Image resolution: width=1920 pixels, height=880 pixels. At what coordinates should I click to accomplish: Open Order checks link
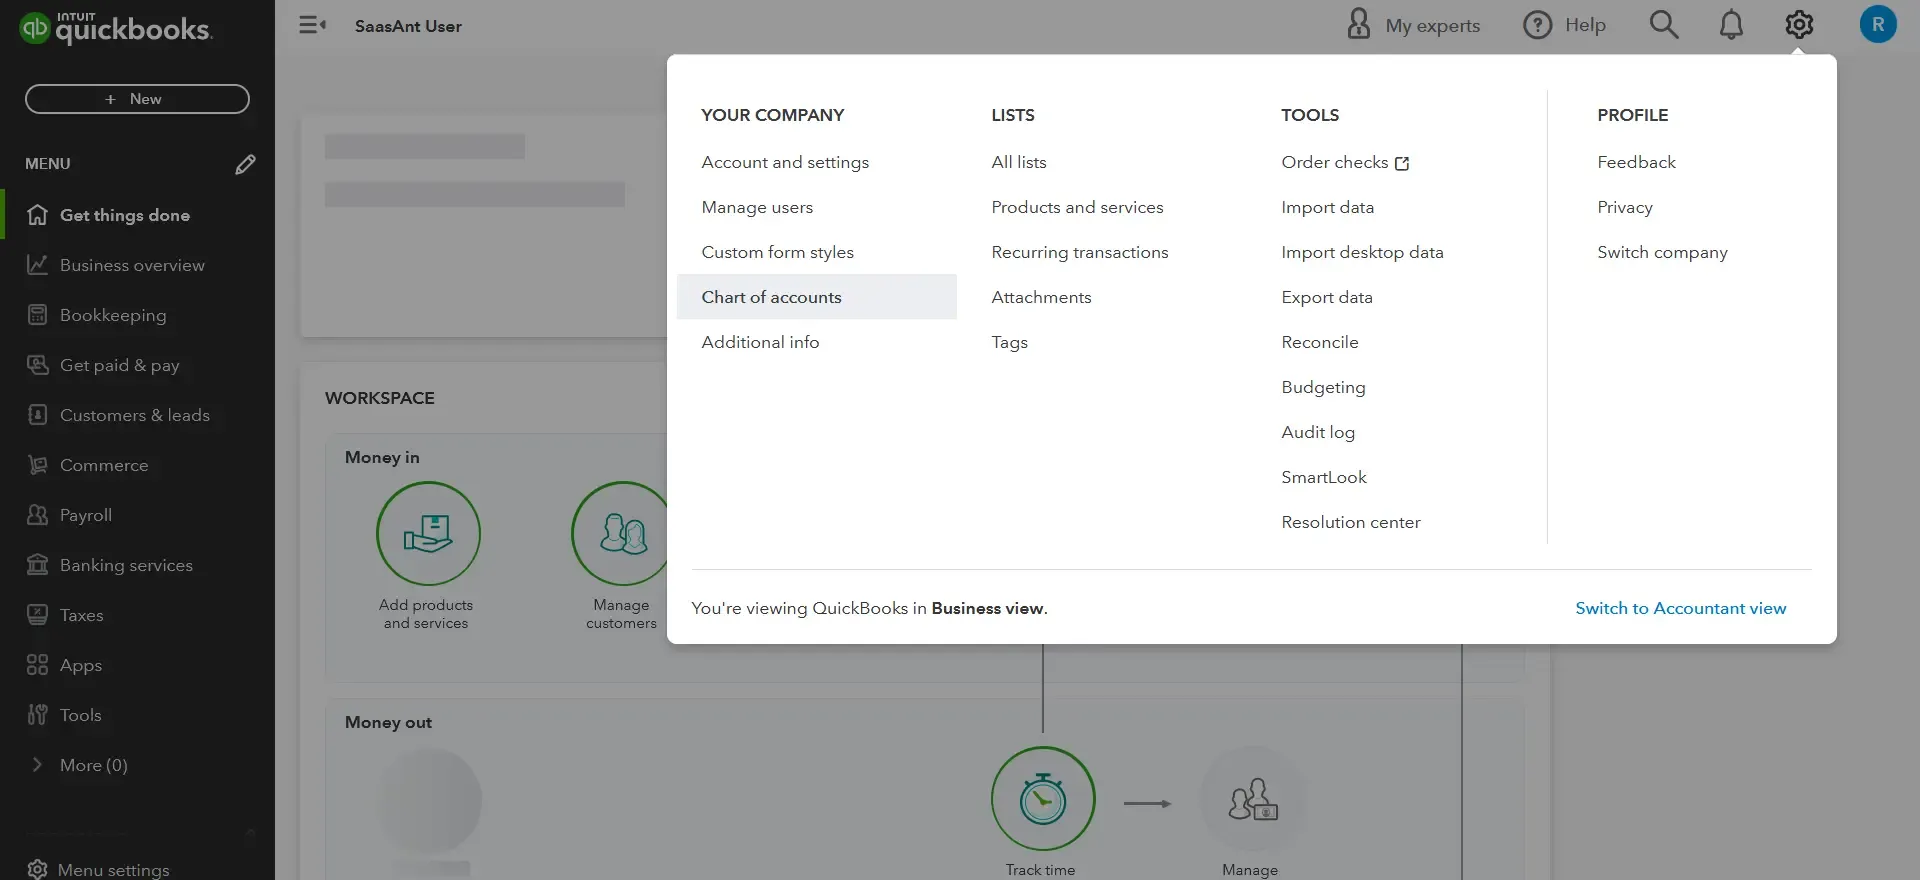tap(1334, 162)
